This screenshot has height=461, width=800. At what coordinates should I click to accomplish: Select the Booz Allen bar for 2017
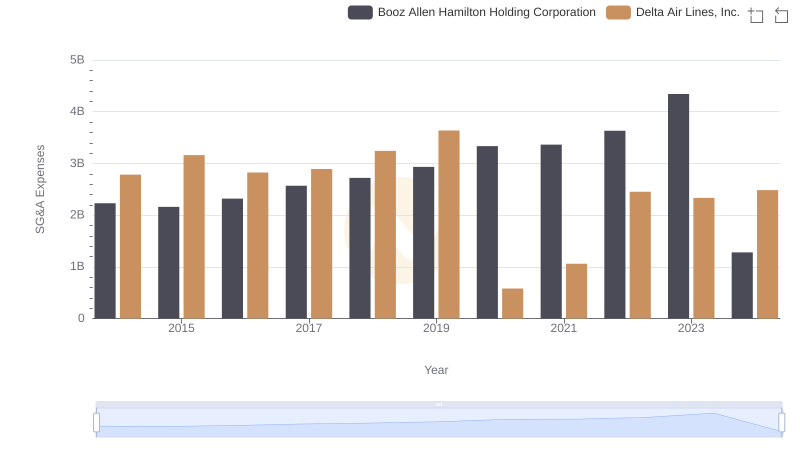[296, 252]
